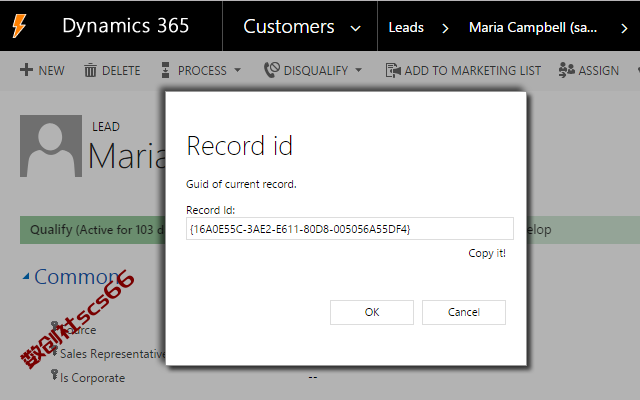Open the Customers navigation area
The image size is (640, 400).
pos(289,27)
